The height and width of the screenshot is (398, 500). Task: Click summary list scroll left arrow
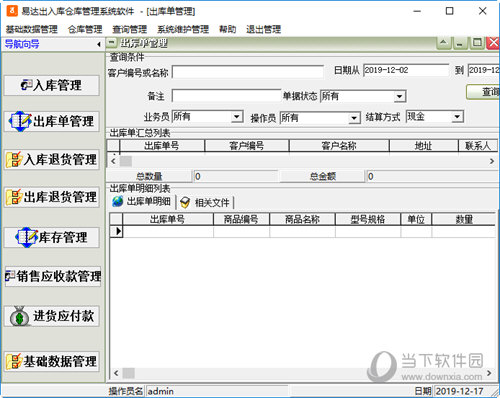click(x=113, y=161)
